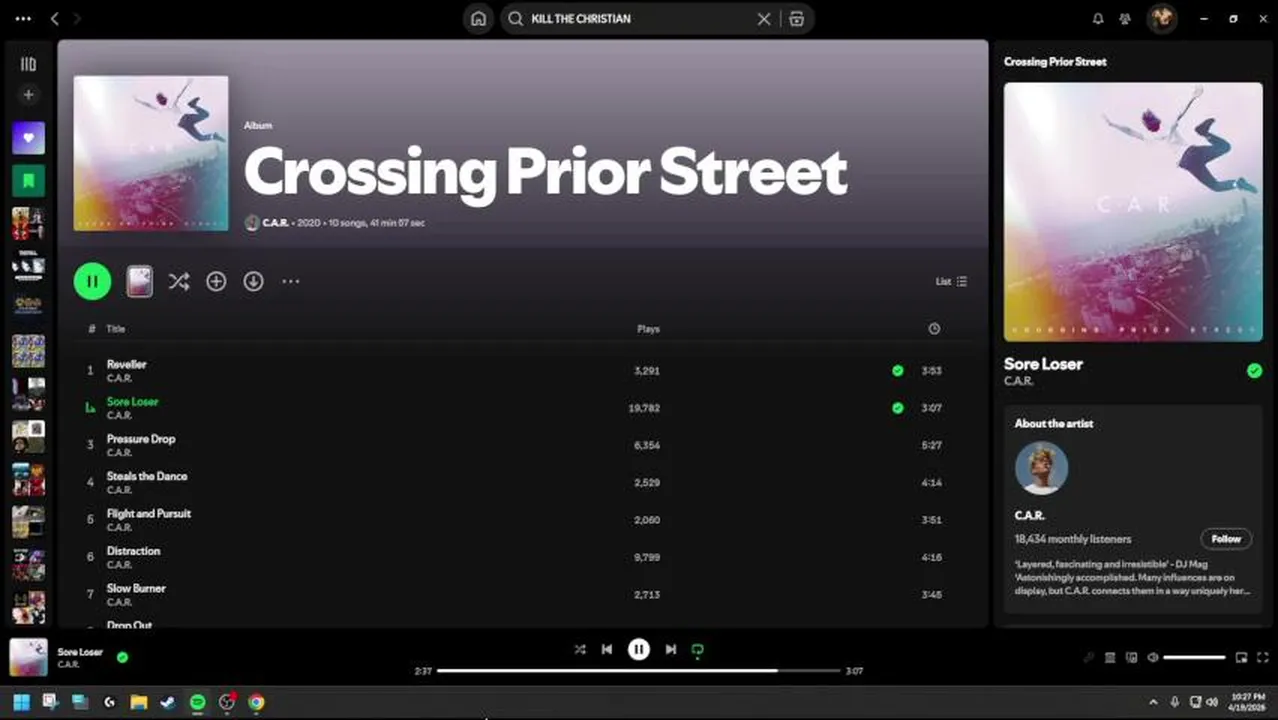
Task: Click Sore Loser title in Now Playing panel
Action: point(1043,364)
